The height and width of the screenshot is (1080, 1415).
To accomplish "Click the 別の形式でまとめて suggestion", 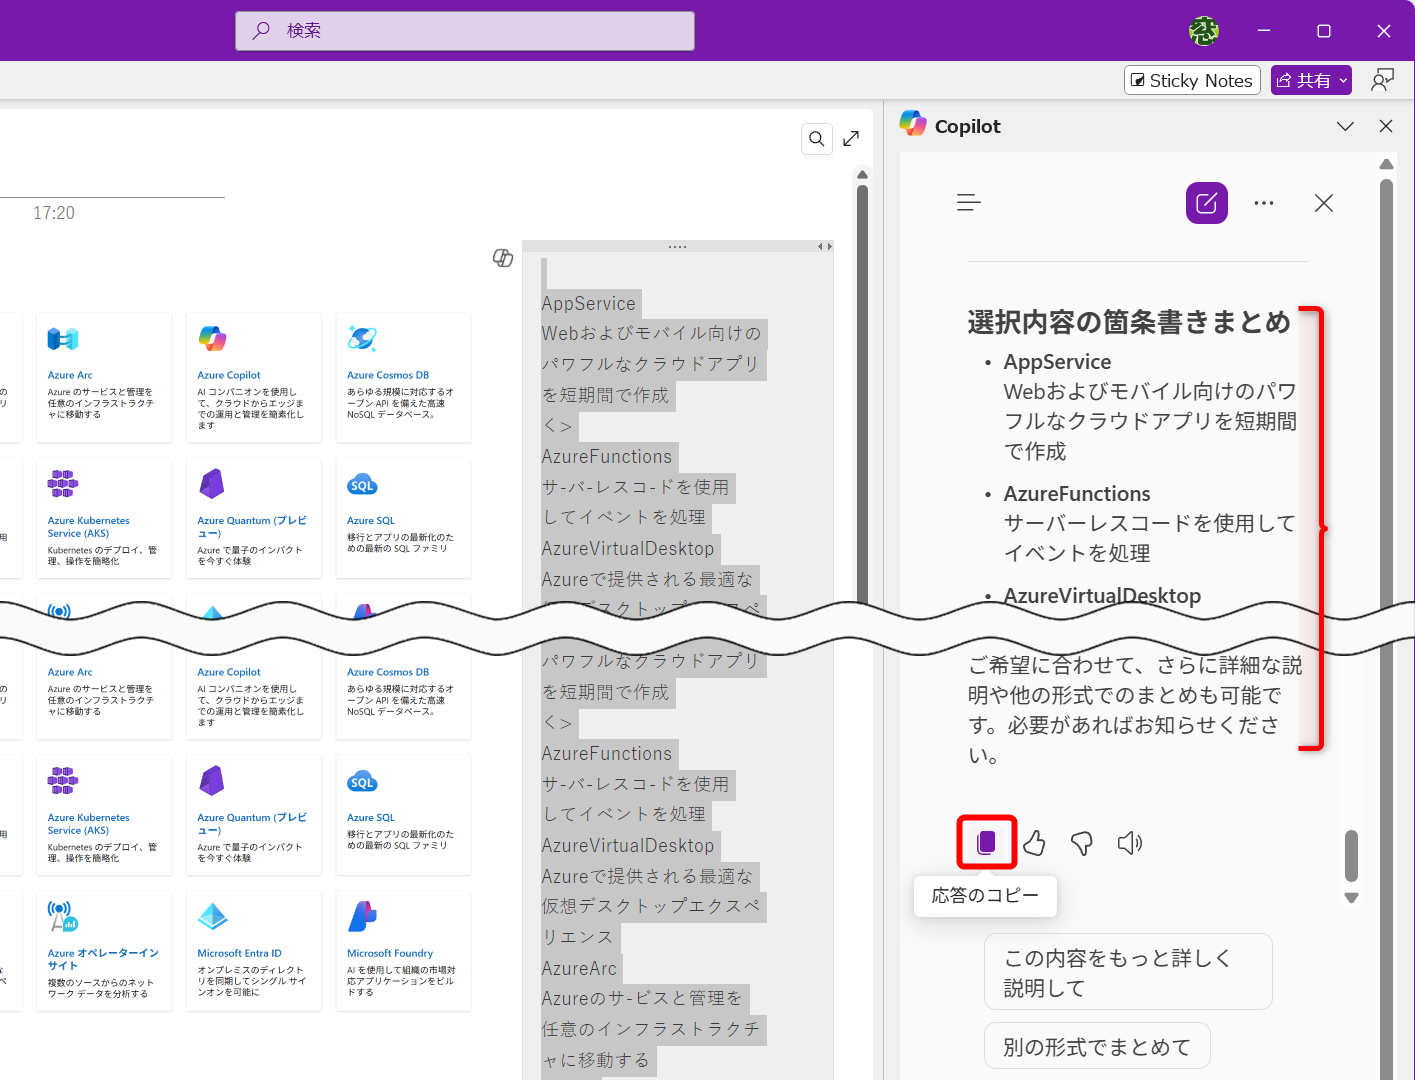I will [x=1097, y=1045].
